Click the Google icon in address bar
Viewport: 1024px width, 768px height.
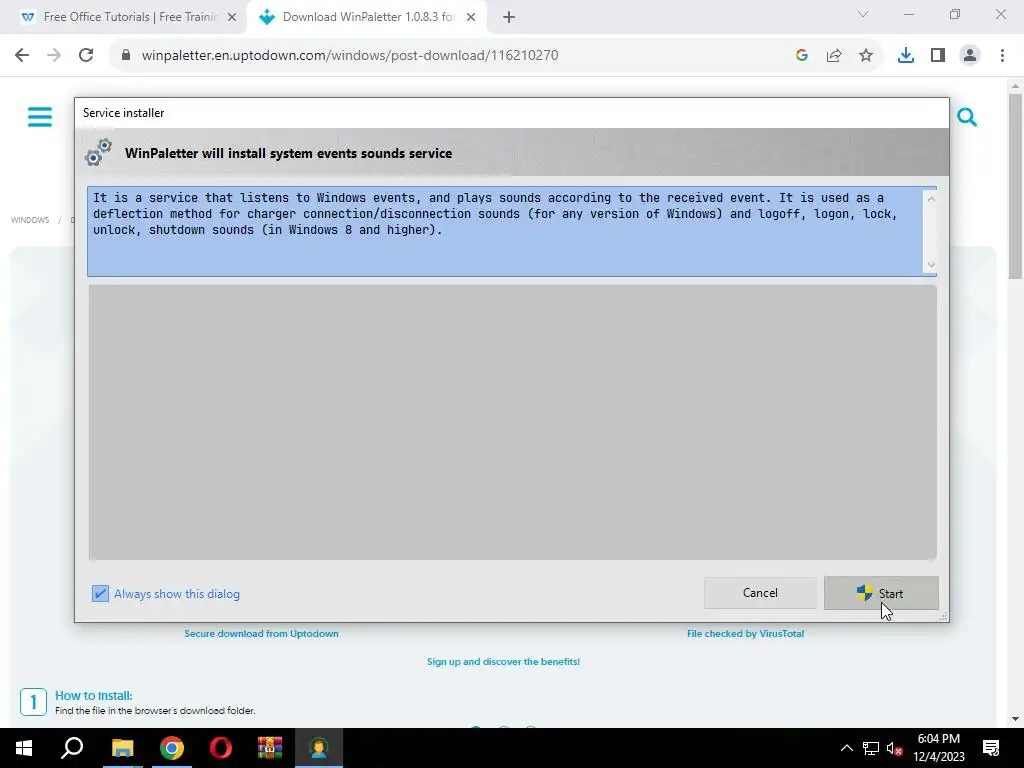pyautogui.click(x=802, y=56)
